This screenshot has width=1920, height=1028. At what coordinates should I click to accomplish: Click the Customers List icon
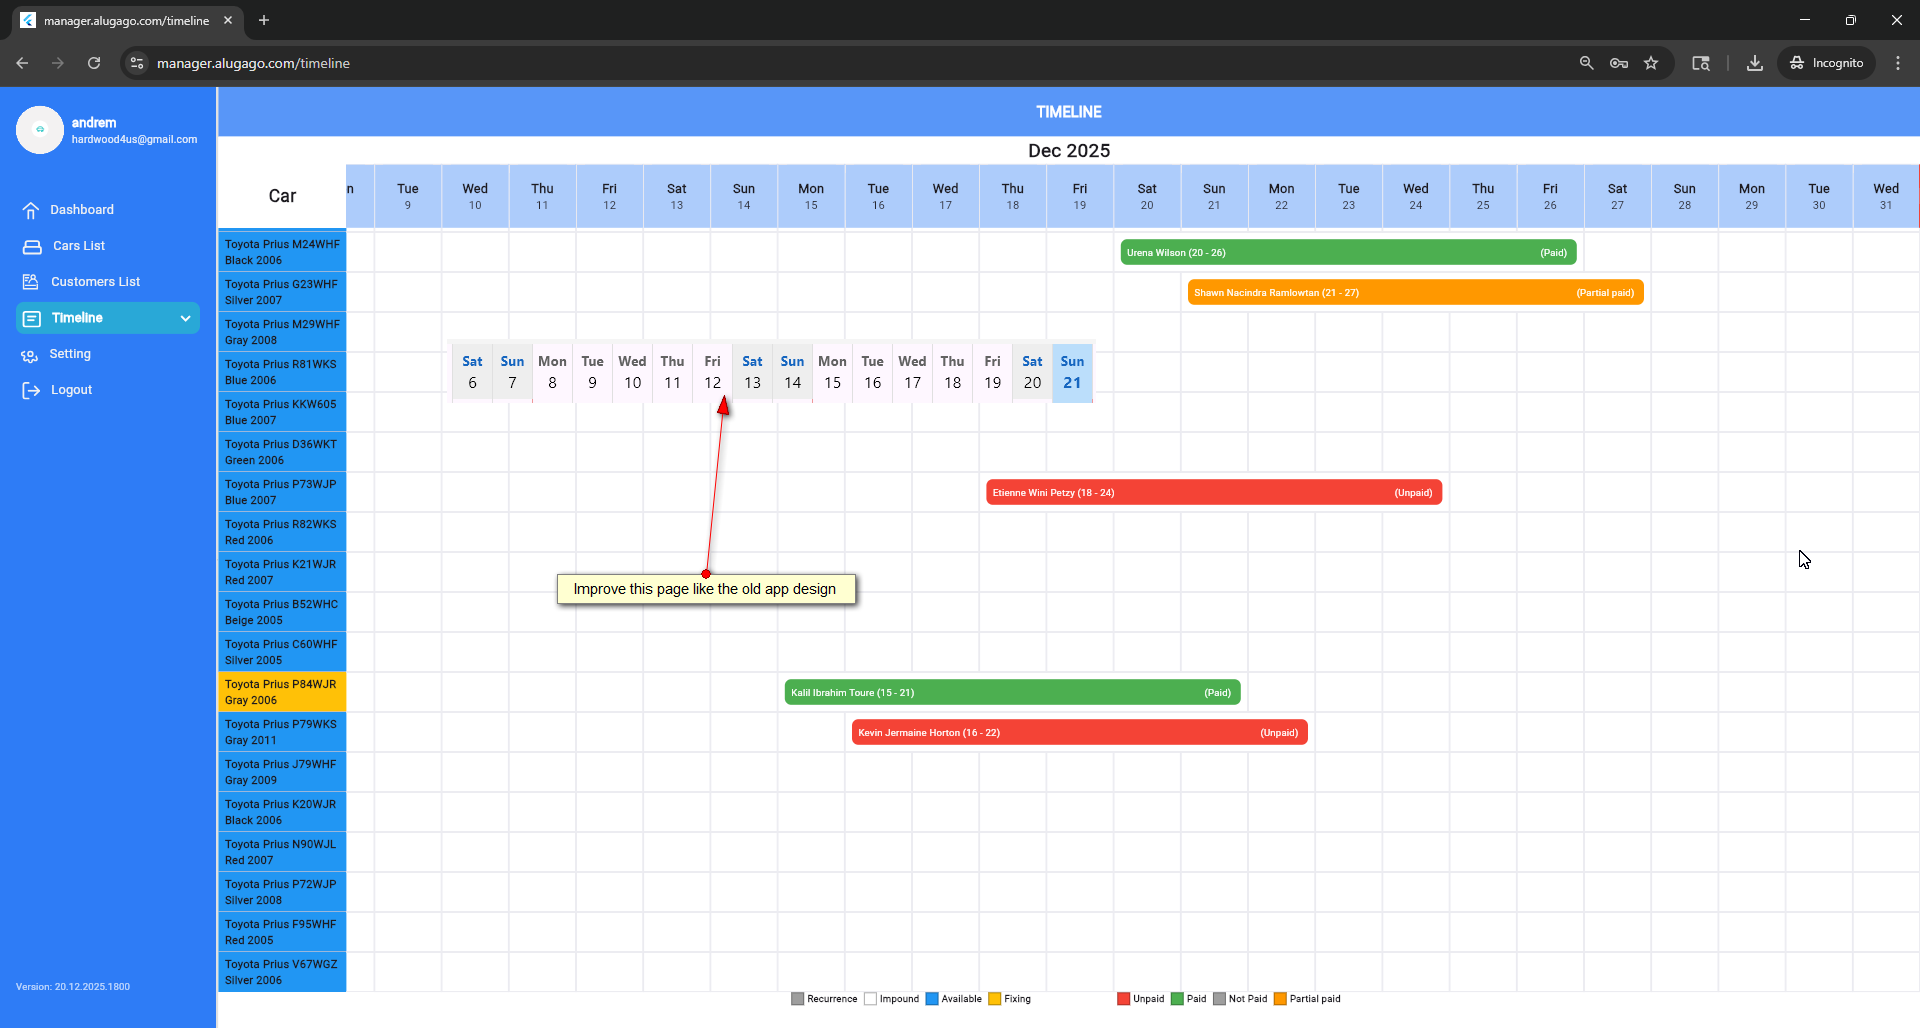31,282
